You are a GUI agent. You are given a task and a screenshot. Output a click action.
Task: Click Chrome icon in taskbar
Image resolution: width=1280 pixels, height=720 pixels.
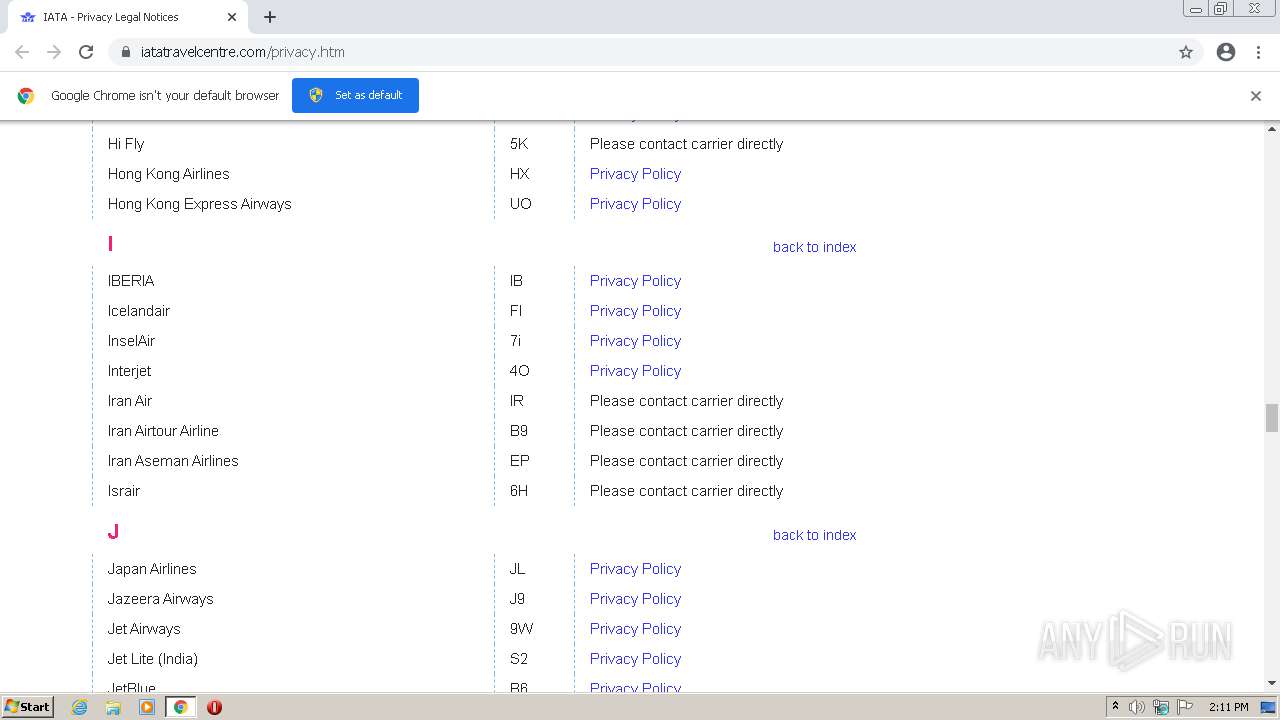[181, 707]
